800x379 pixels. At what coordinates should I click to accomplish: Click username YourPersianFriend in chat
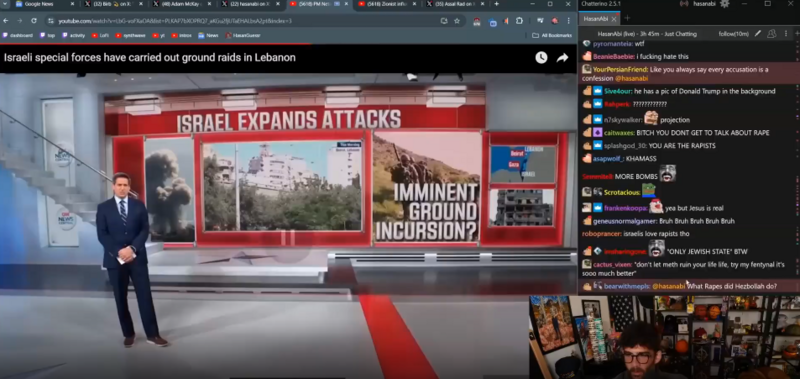620,69
